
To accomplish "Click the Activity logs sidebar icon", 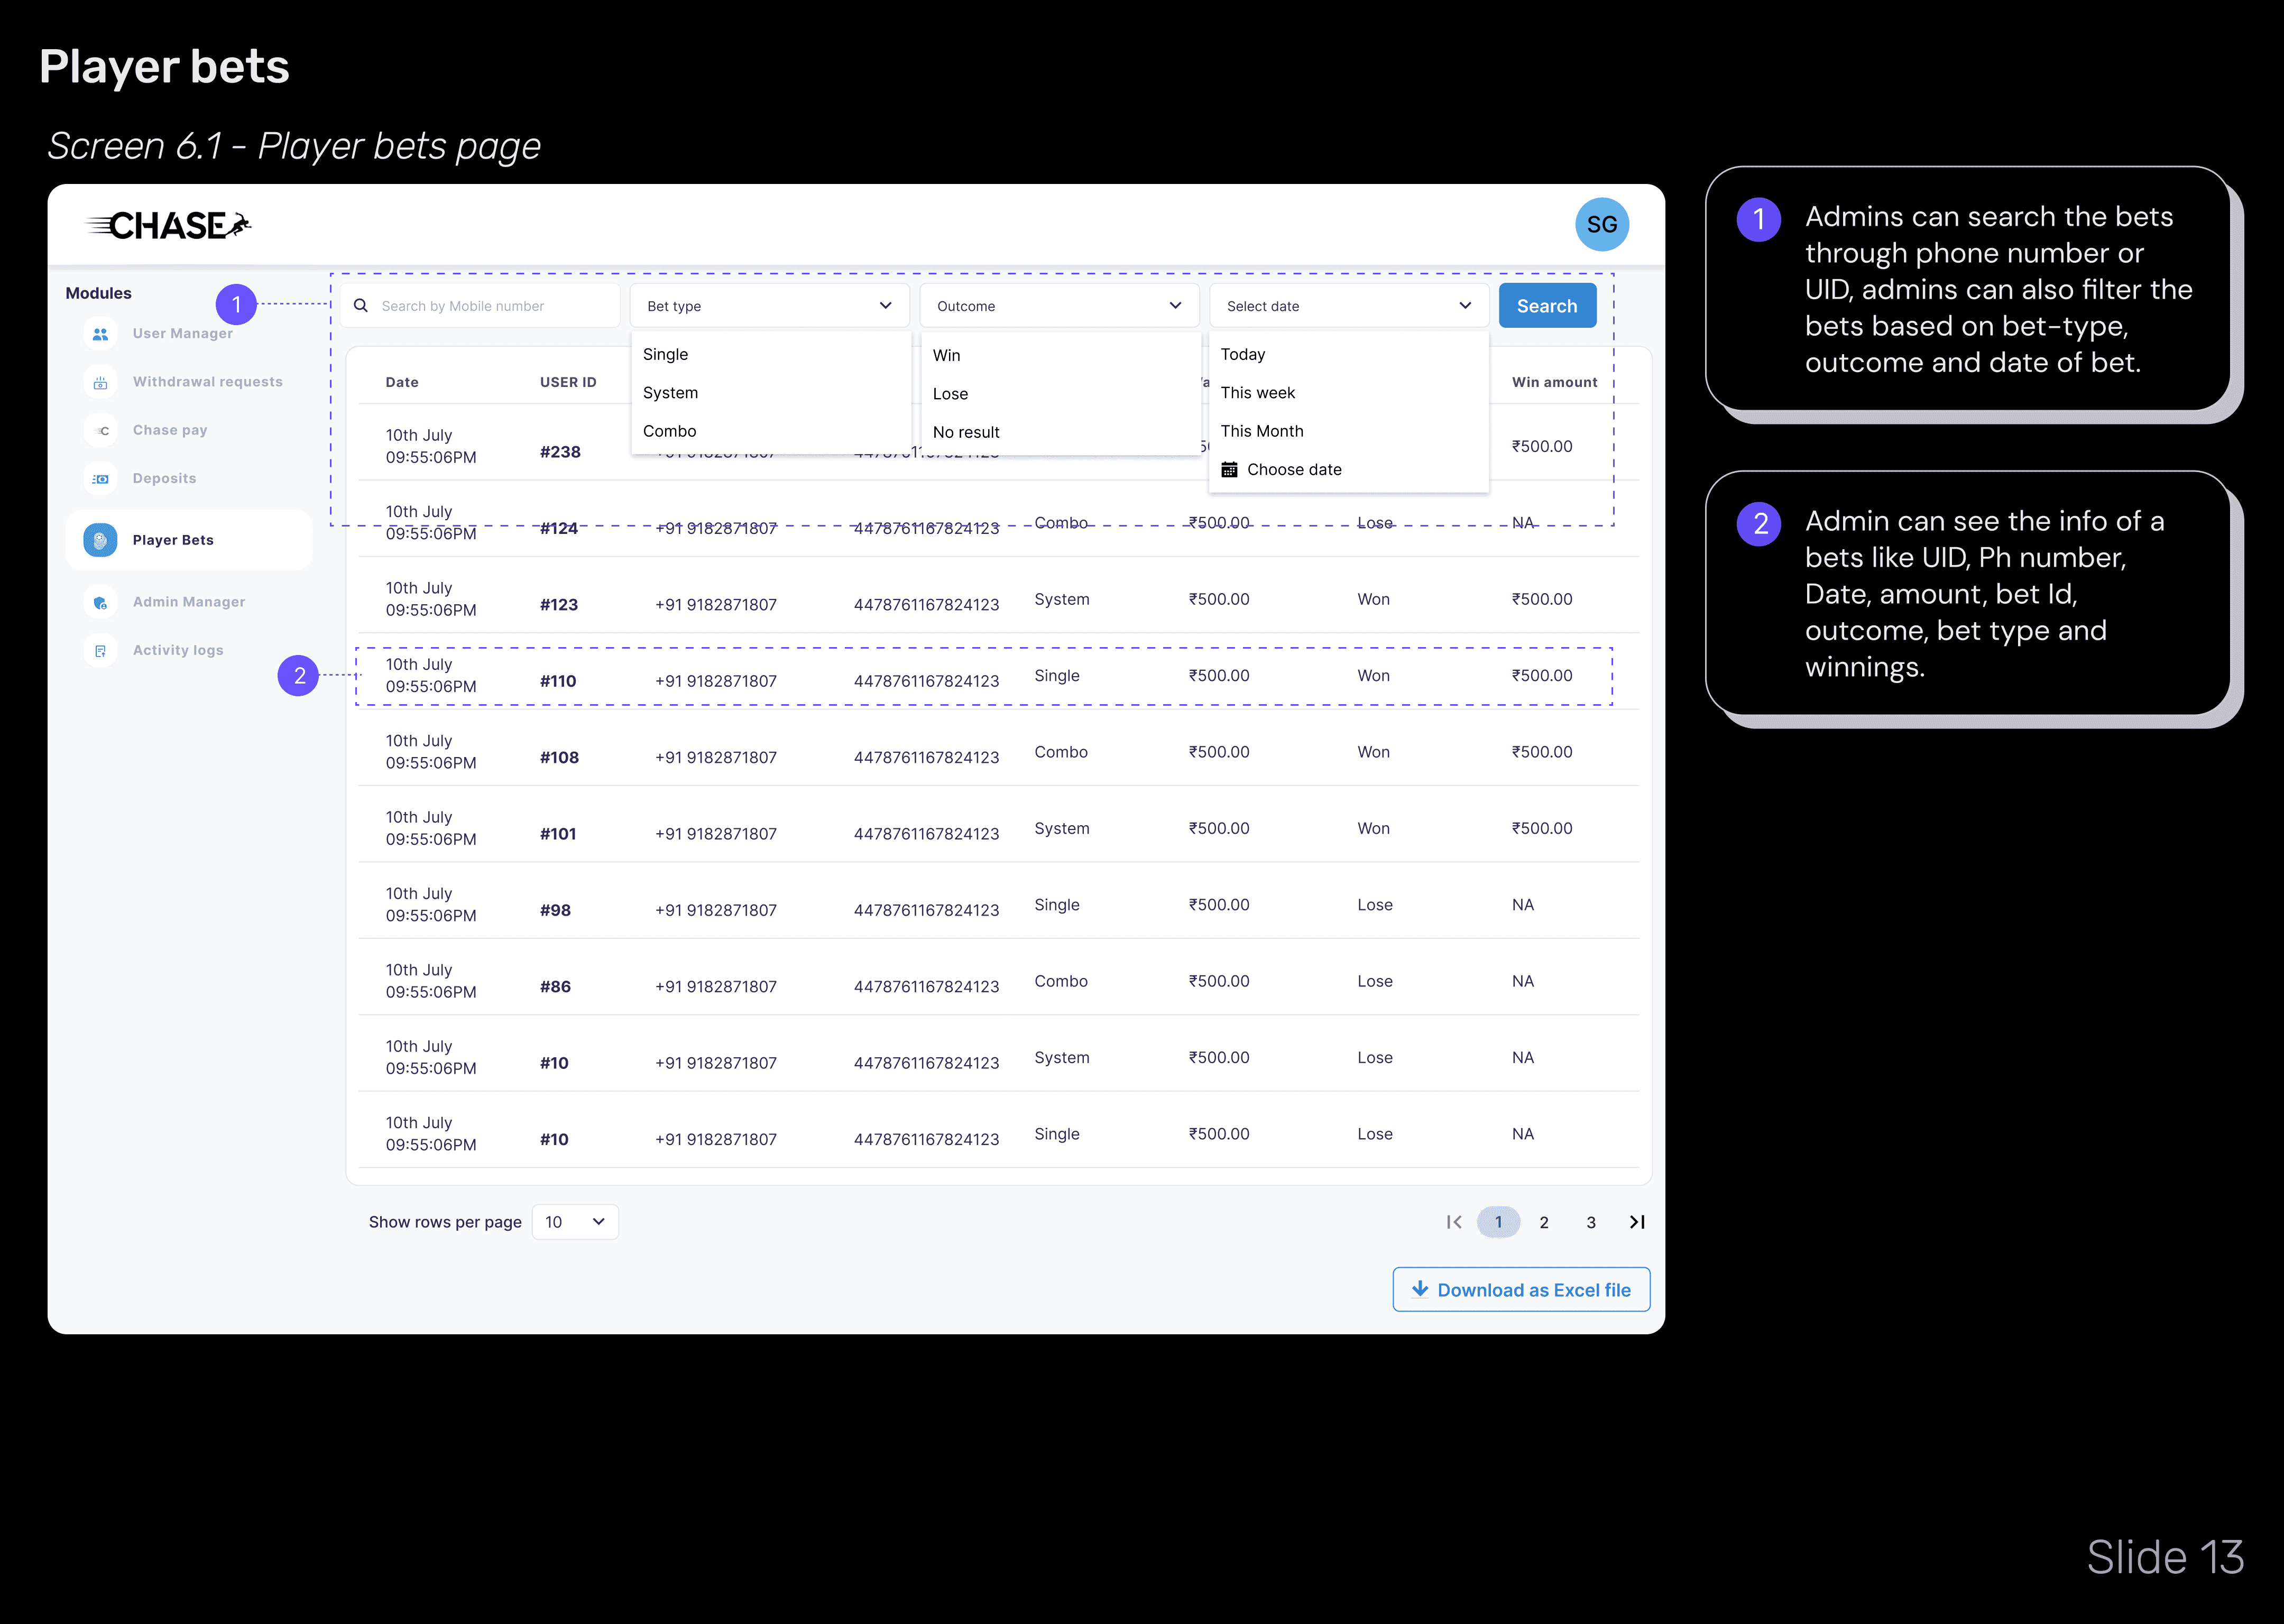I will (x=100, y=650).
